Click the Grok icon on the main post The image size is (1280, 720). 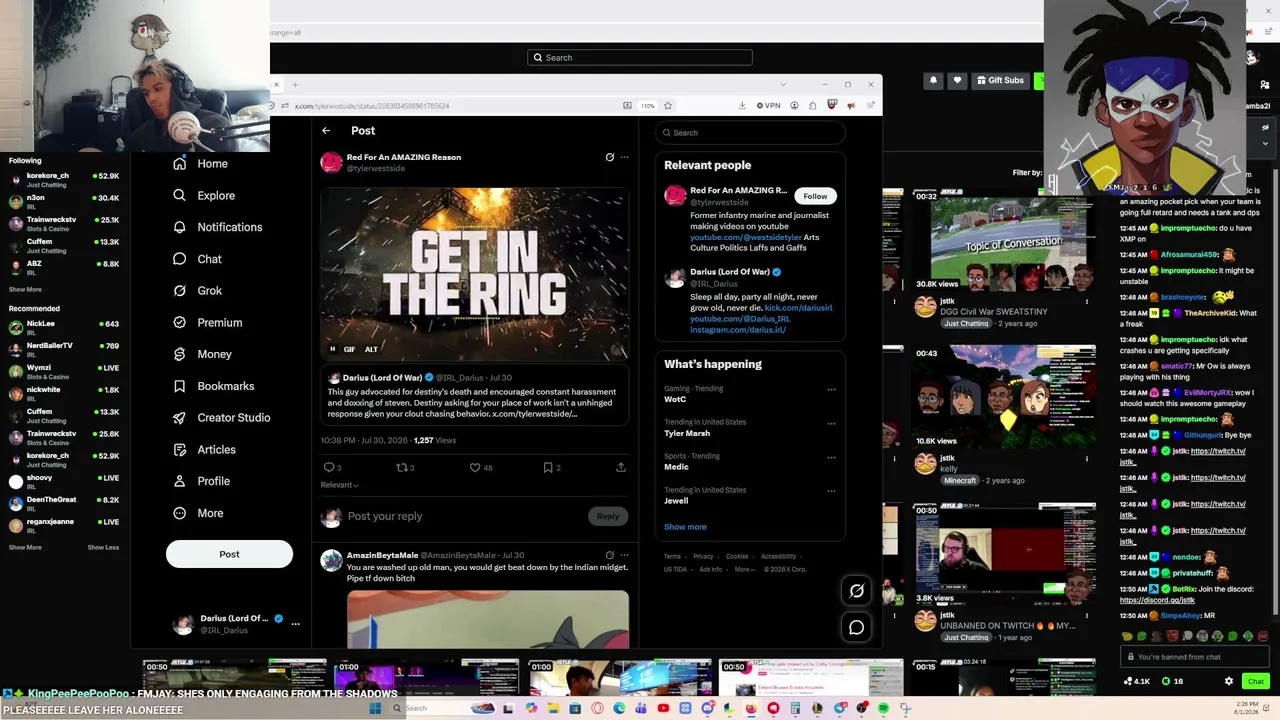click(x=610, y=157)
